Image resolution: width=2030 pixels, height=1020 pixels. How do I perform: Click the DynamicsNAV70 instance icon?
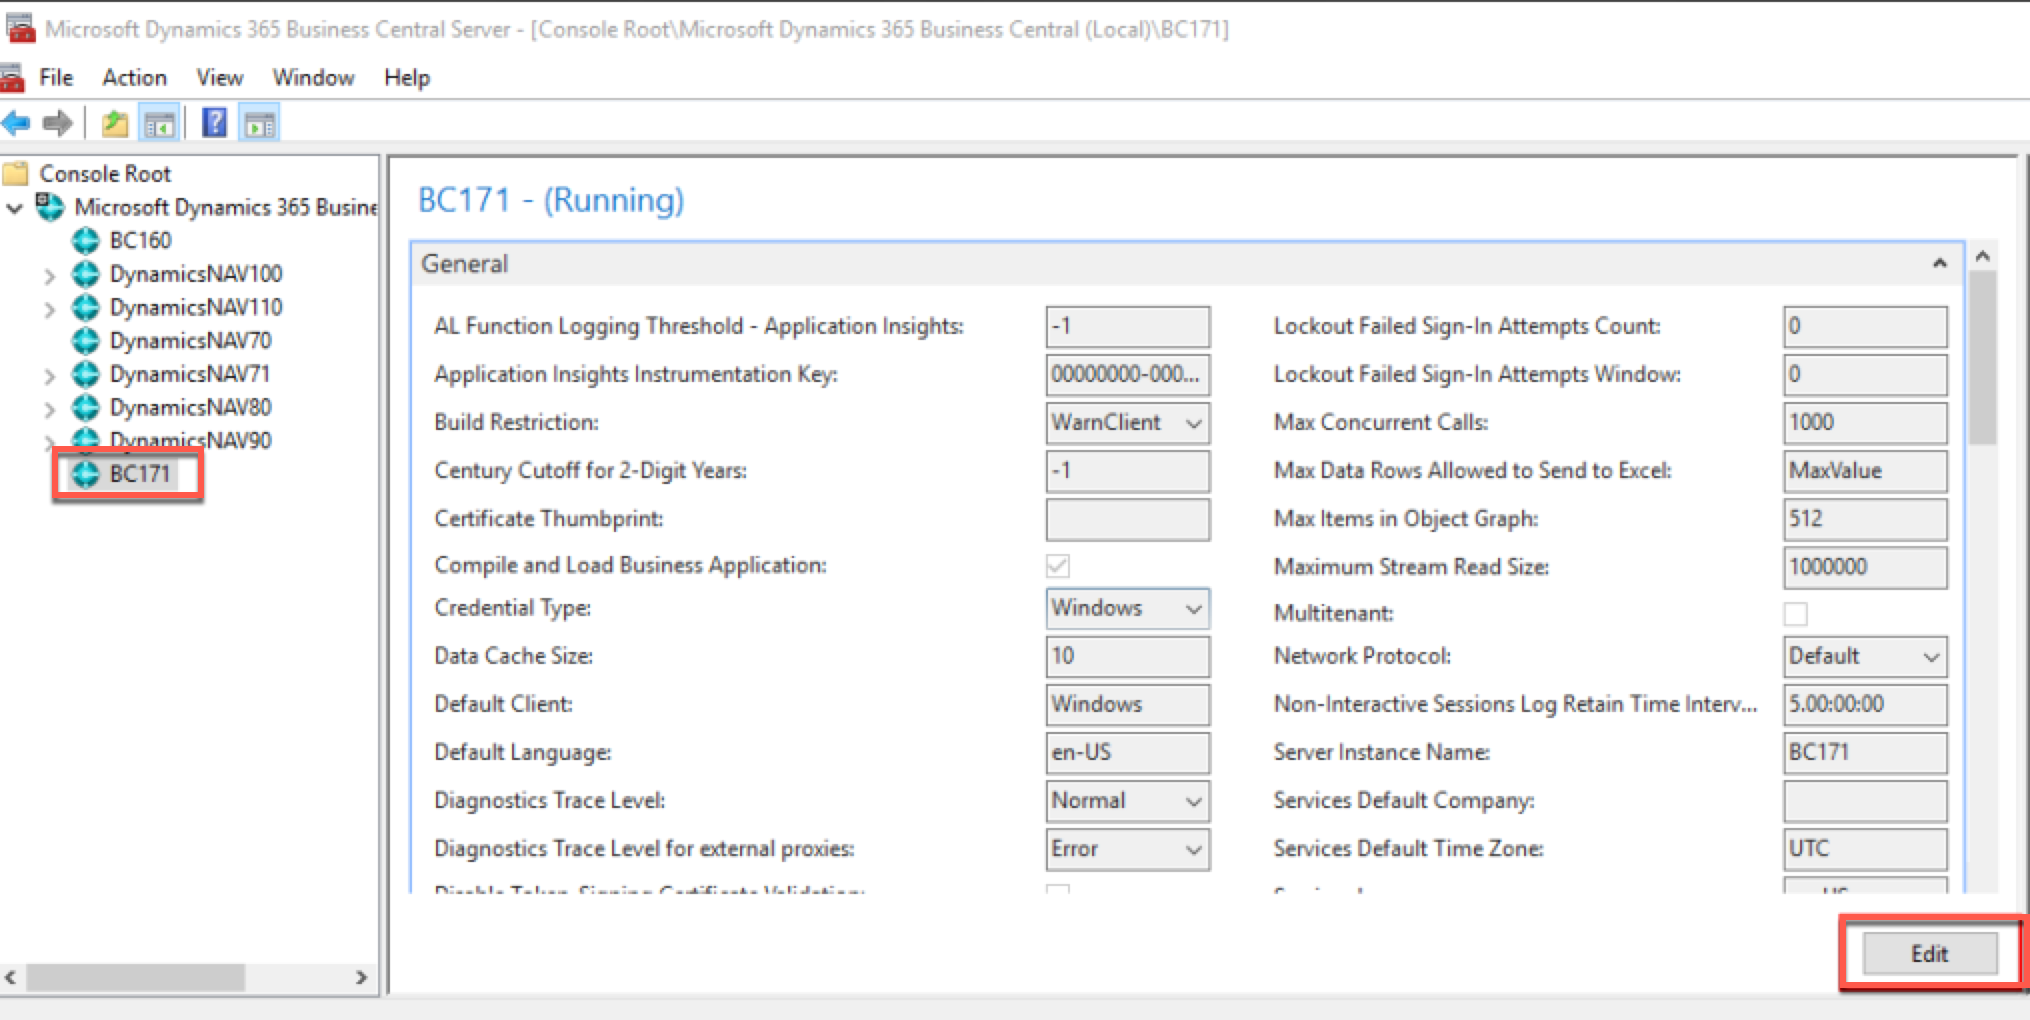[x=86, y=341]
